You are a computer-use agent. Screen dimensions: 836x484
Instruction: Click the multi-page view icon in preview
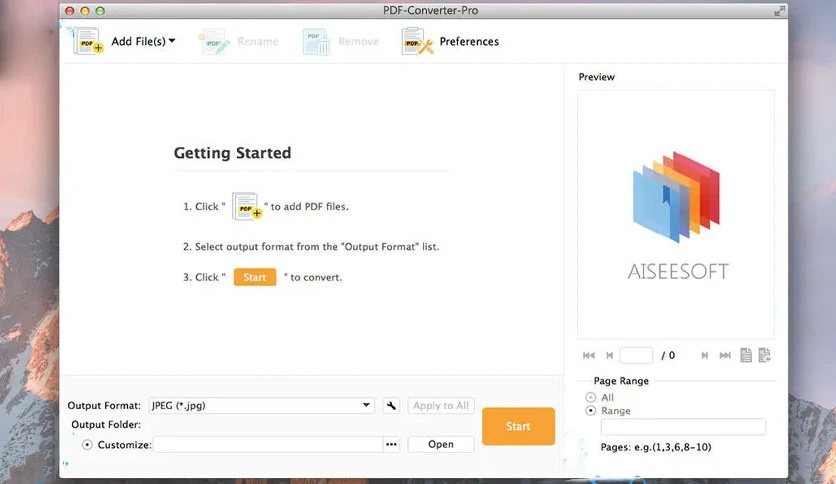(764, 355)
